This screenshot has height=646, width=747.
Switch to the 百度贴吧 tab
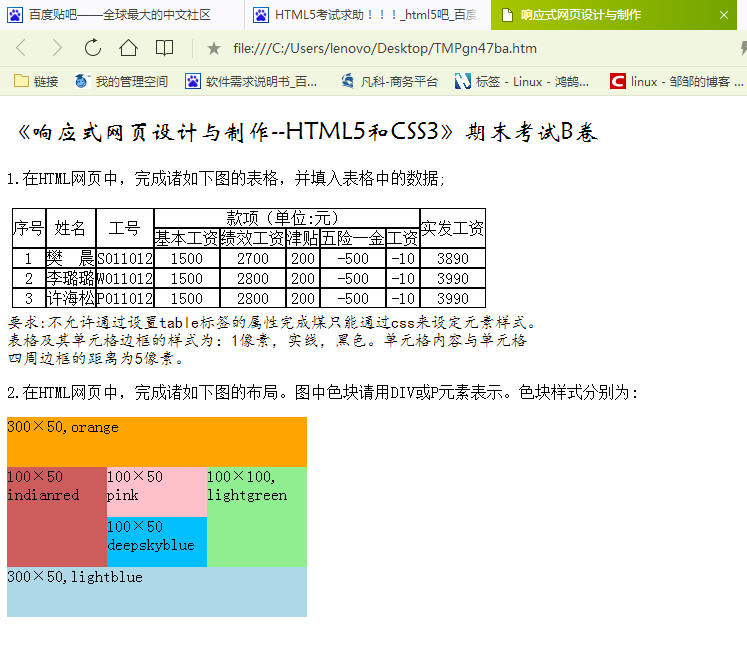(x=122, y=15)
